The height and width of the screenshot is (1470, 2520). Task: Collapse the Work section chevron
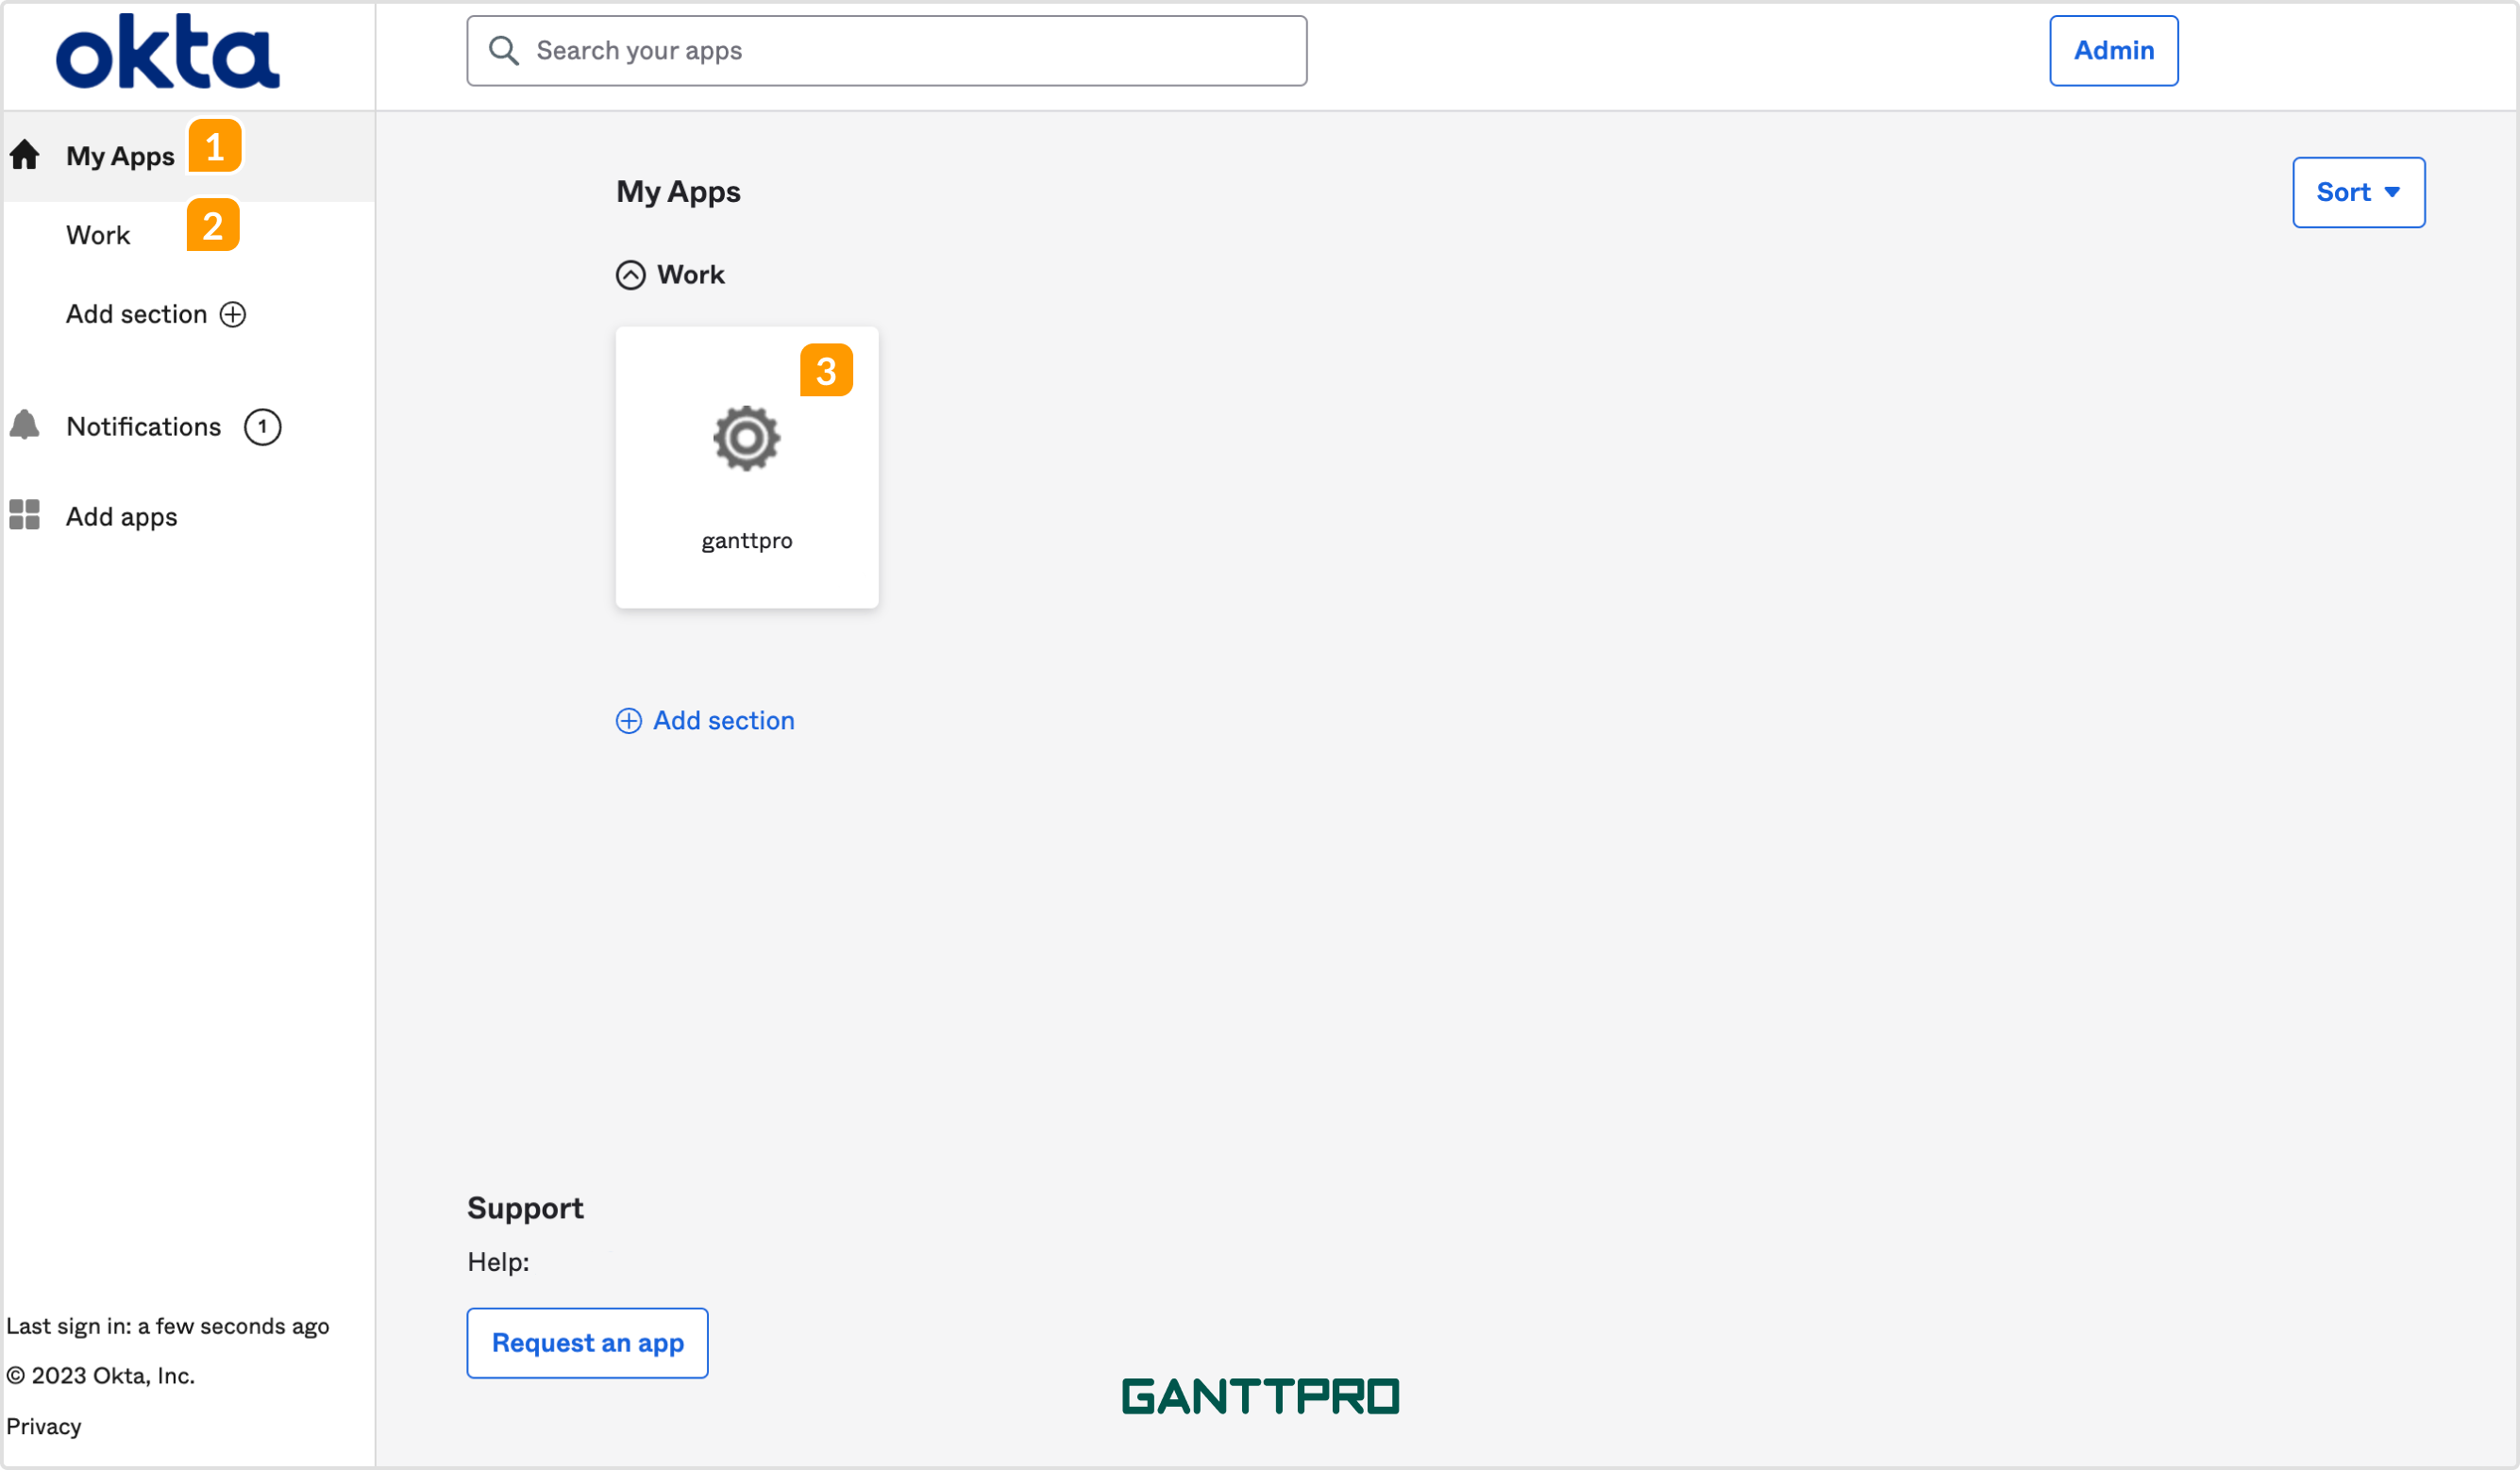tap(631, 275)
